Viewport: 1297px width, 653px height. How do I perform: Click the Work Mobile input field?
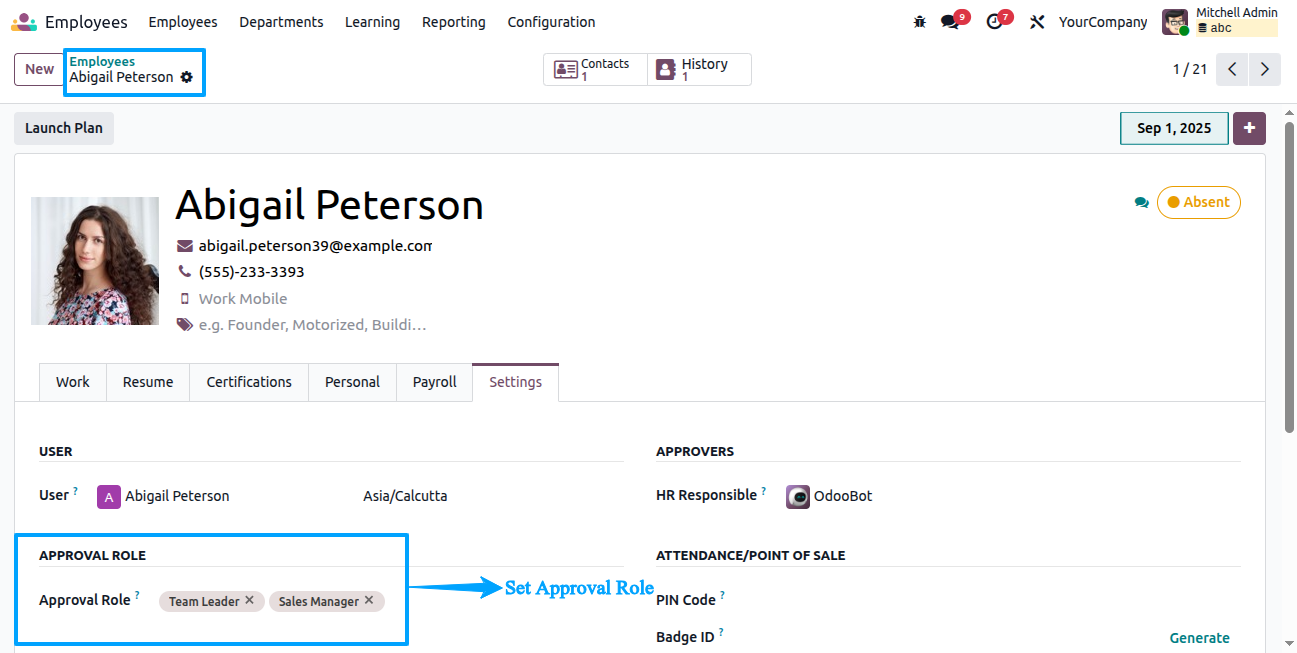(x=315, y=299)
